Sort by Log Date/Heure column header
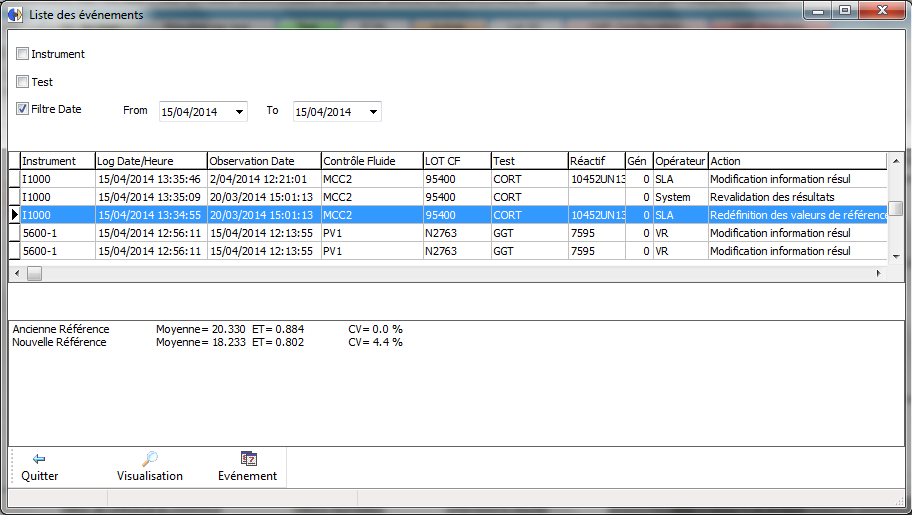The height and width of the screenshot is (515, 912). pyautogui.click(x=151, y=161)
